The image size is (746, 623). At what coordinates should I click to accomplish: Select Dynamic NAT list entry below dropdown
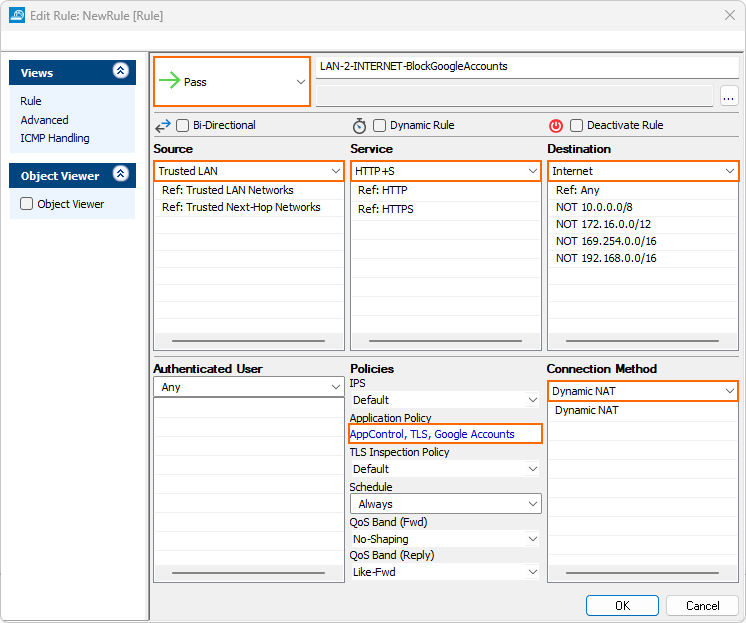(643, 410)
